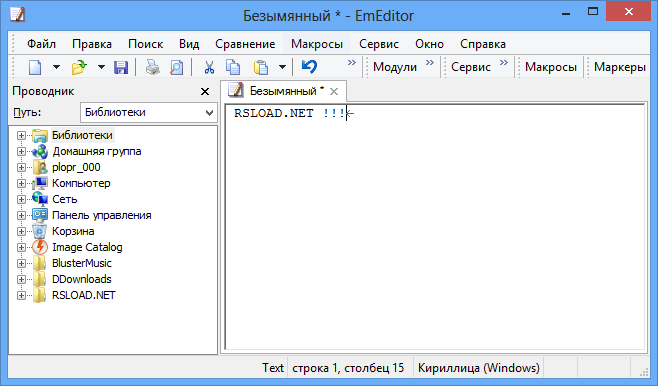This screenshot has height=386, width=658.
Task: Open the Вид menu
Action: click(189, 44)
